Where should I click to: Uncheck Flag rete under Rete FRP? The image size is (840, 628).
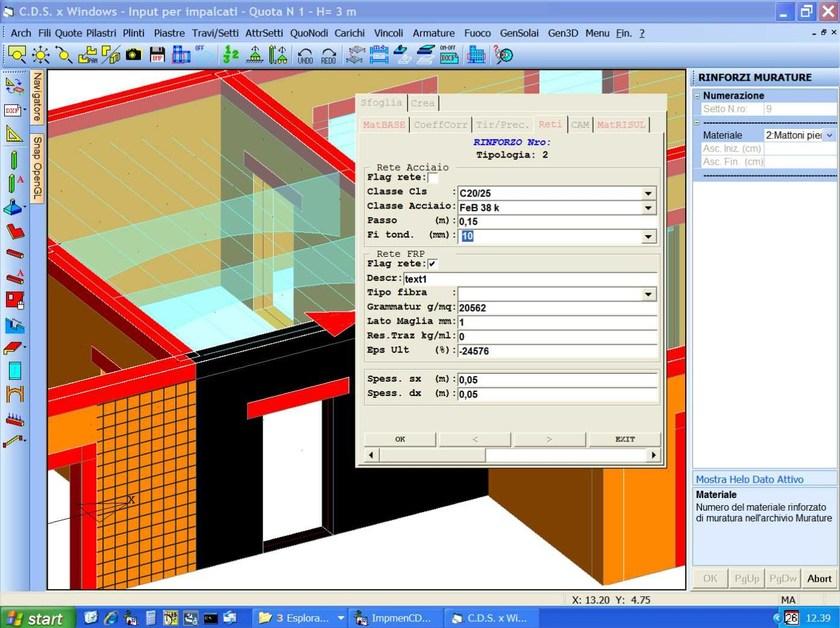433,264
